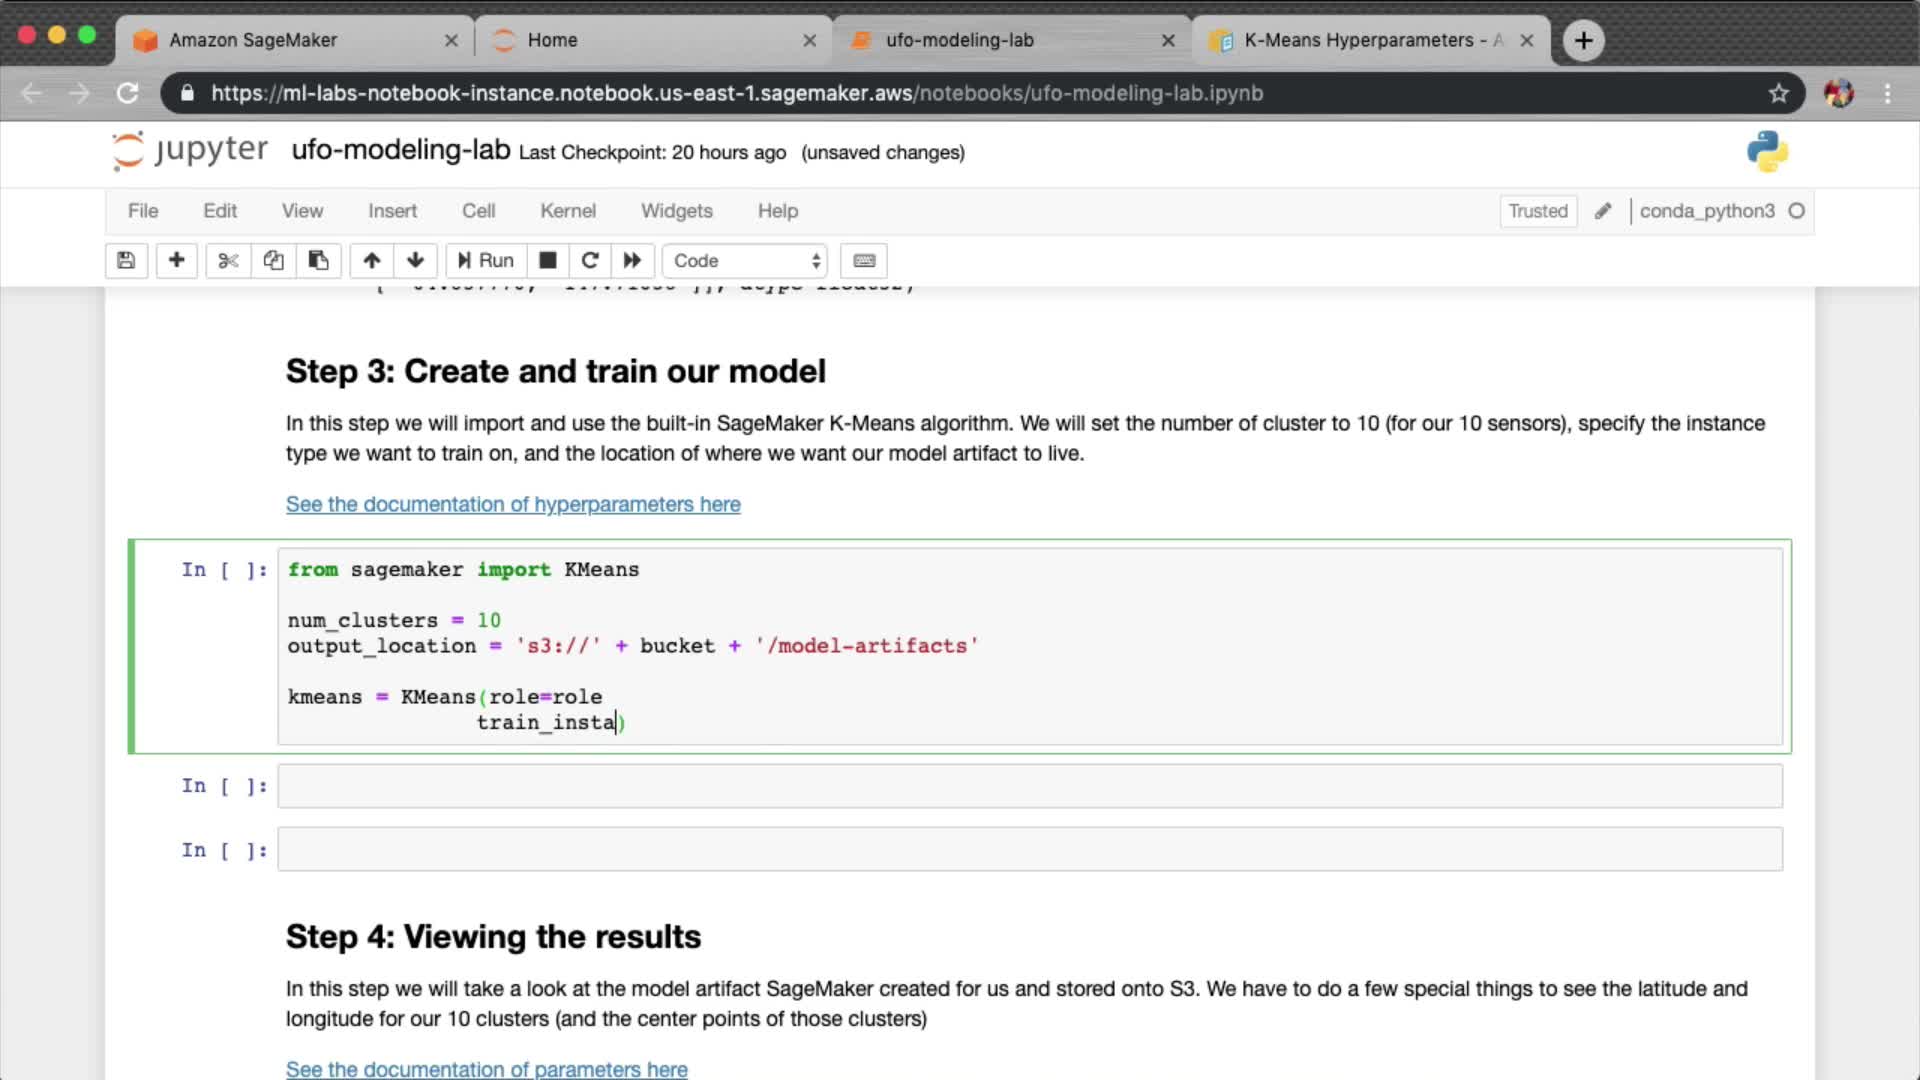The height and width of the screenshot is (1080, 1920).
Task: Open the command palette keyboard icon
Action: 864,261
